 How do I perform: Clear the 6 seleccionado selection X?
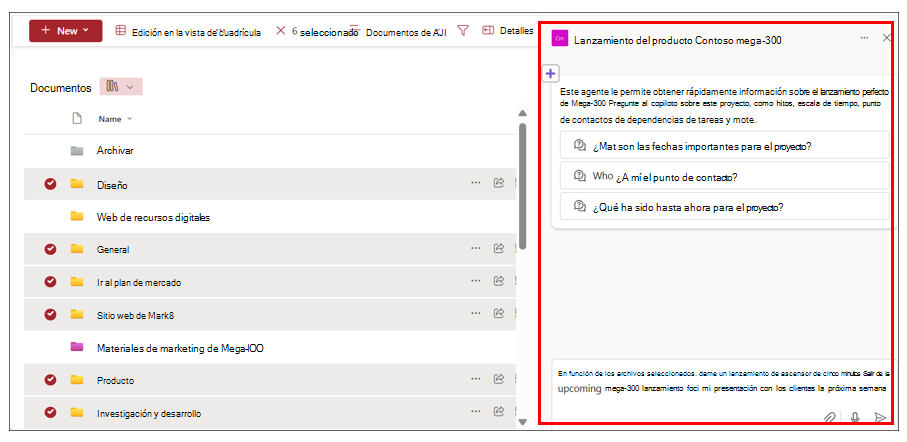click(x=281, y=31)
